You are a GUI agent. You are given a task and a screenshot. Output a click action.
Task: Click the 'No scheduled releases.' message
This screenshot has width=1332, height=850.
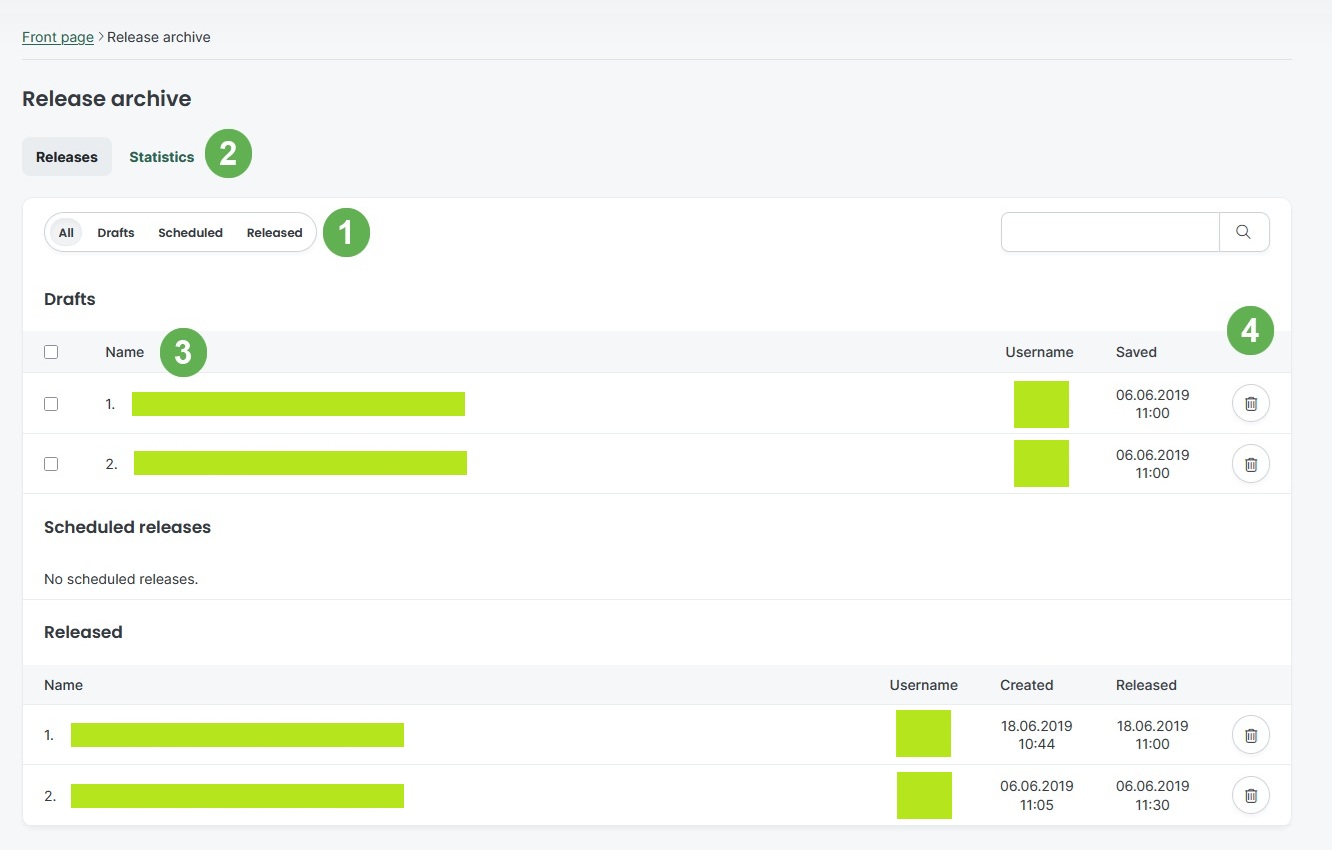click(x=121, y=579)
